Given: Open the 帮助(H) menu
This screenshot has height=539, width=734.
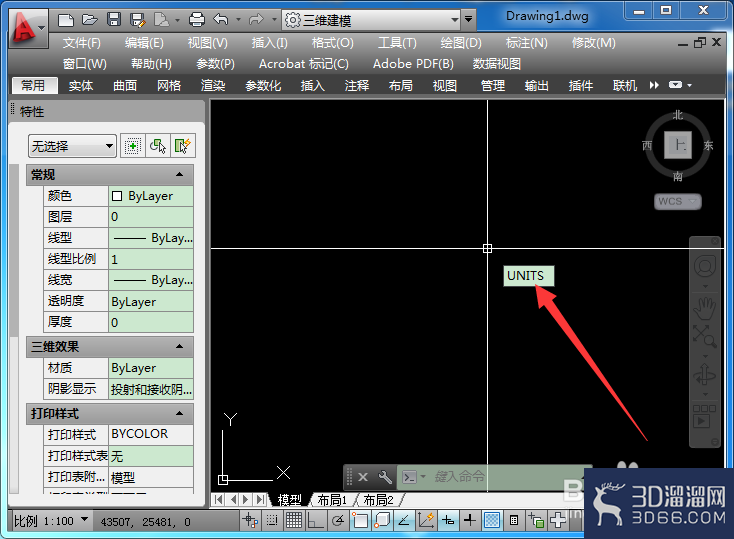Looking at the screenshot, I should [x=151, y=64].
